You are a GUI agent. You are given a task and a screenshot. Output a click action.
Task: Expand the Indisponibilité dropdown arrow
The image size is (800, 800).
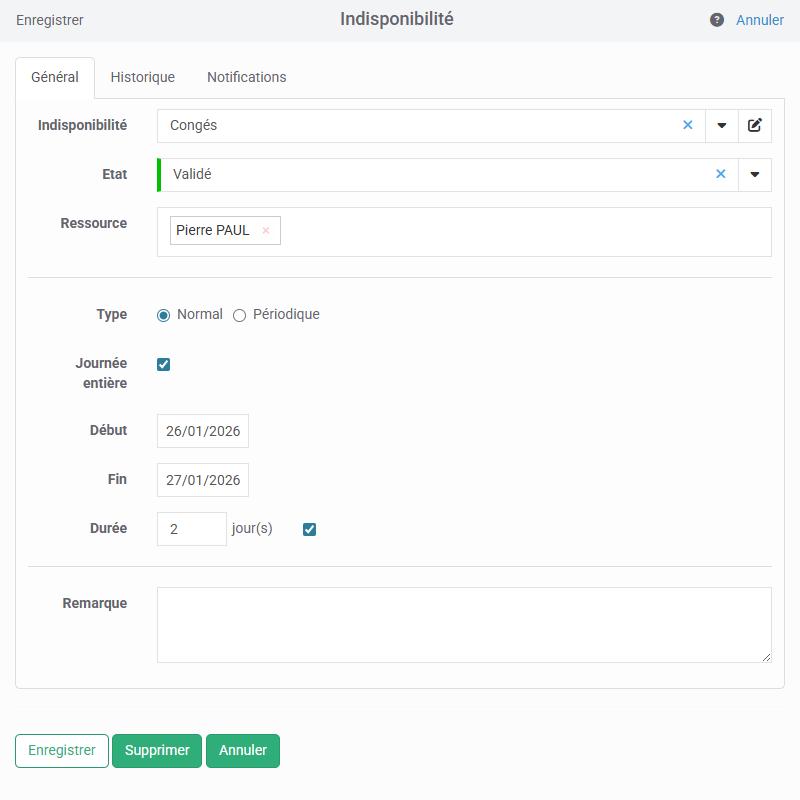721,126
